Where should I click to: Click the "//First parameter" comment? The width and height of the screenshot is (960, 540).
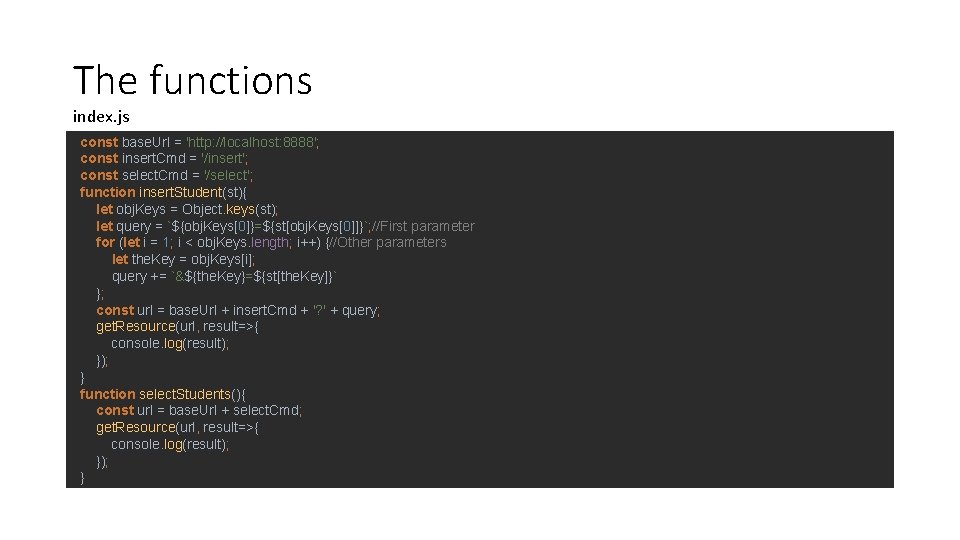(423, 226)
